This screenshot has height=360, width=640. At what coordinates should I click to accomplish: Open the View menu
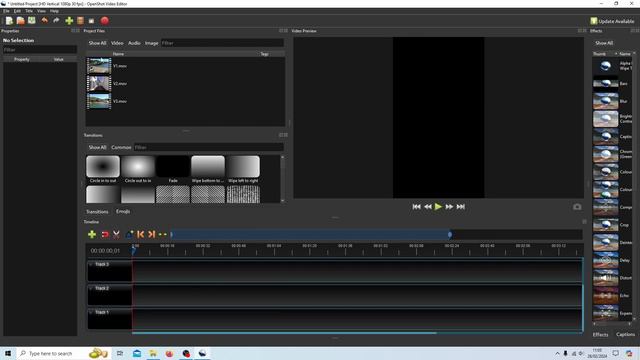tap(41, 11)
